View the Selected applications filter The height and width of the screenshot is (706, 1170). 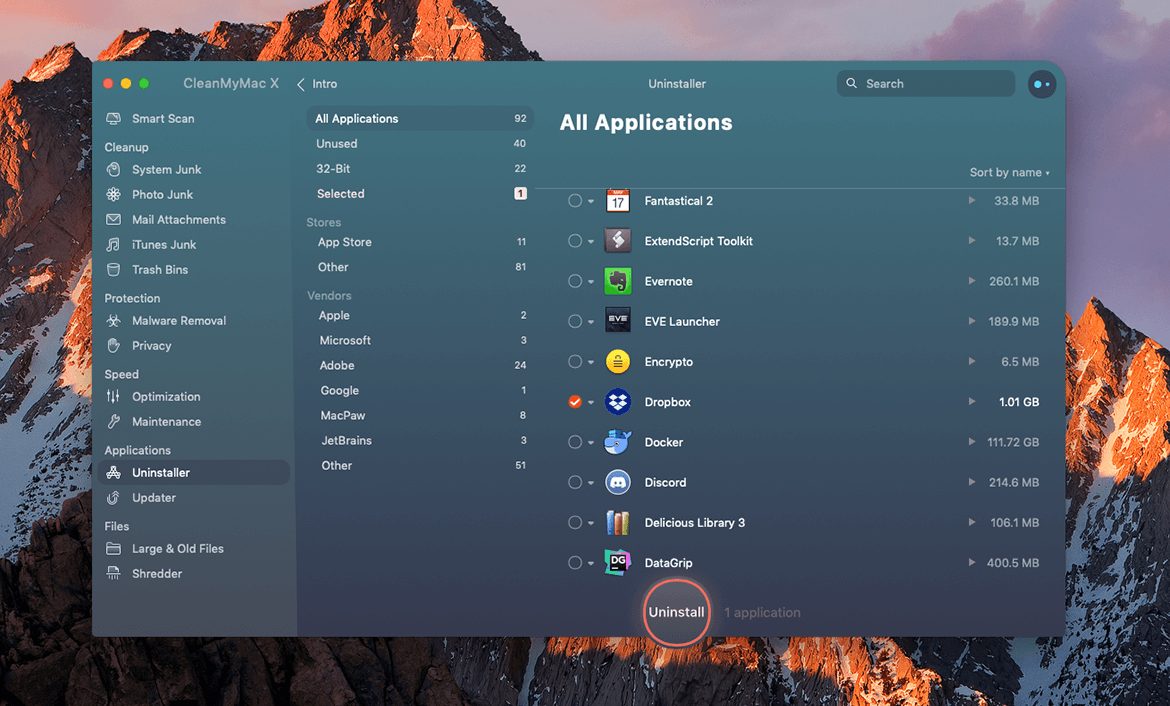coord(420,193)
